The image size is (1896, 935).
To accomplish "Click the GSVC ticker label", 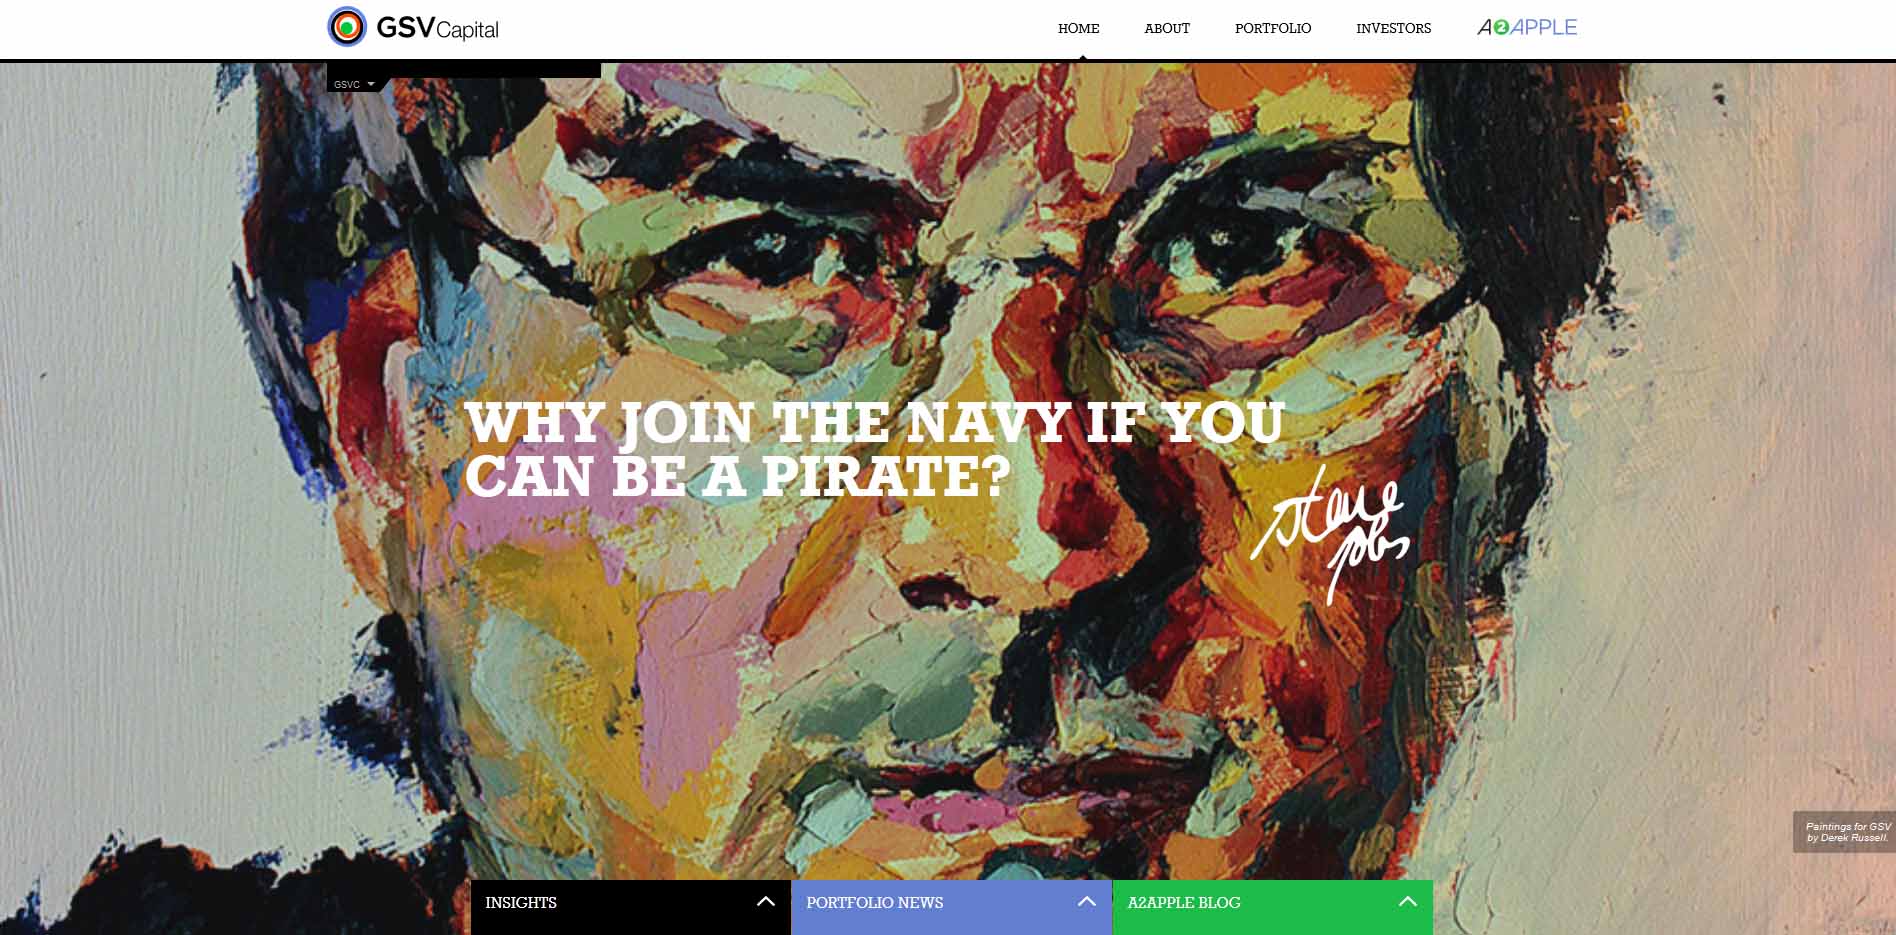I will point(347,84).
